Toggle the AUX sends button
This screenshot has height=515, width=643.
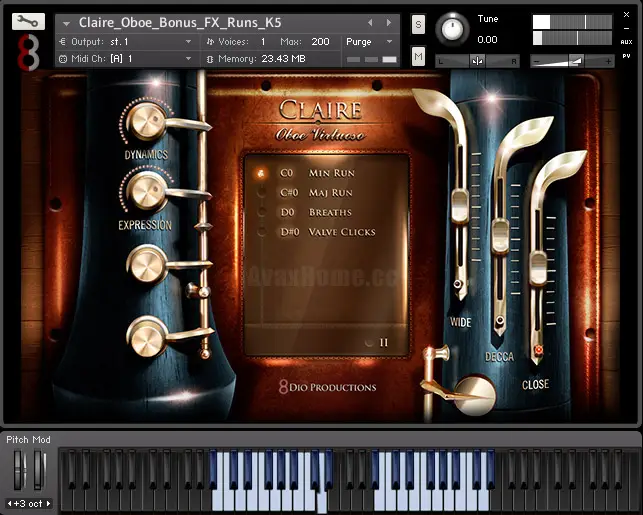click(626, 42)
